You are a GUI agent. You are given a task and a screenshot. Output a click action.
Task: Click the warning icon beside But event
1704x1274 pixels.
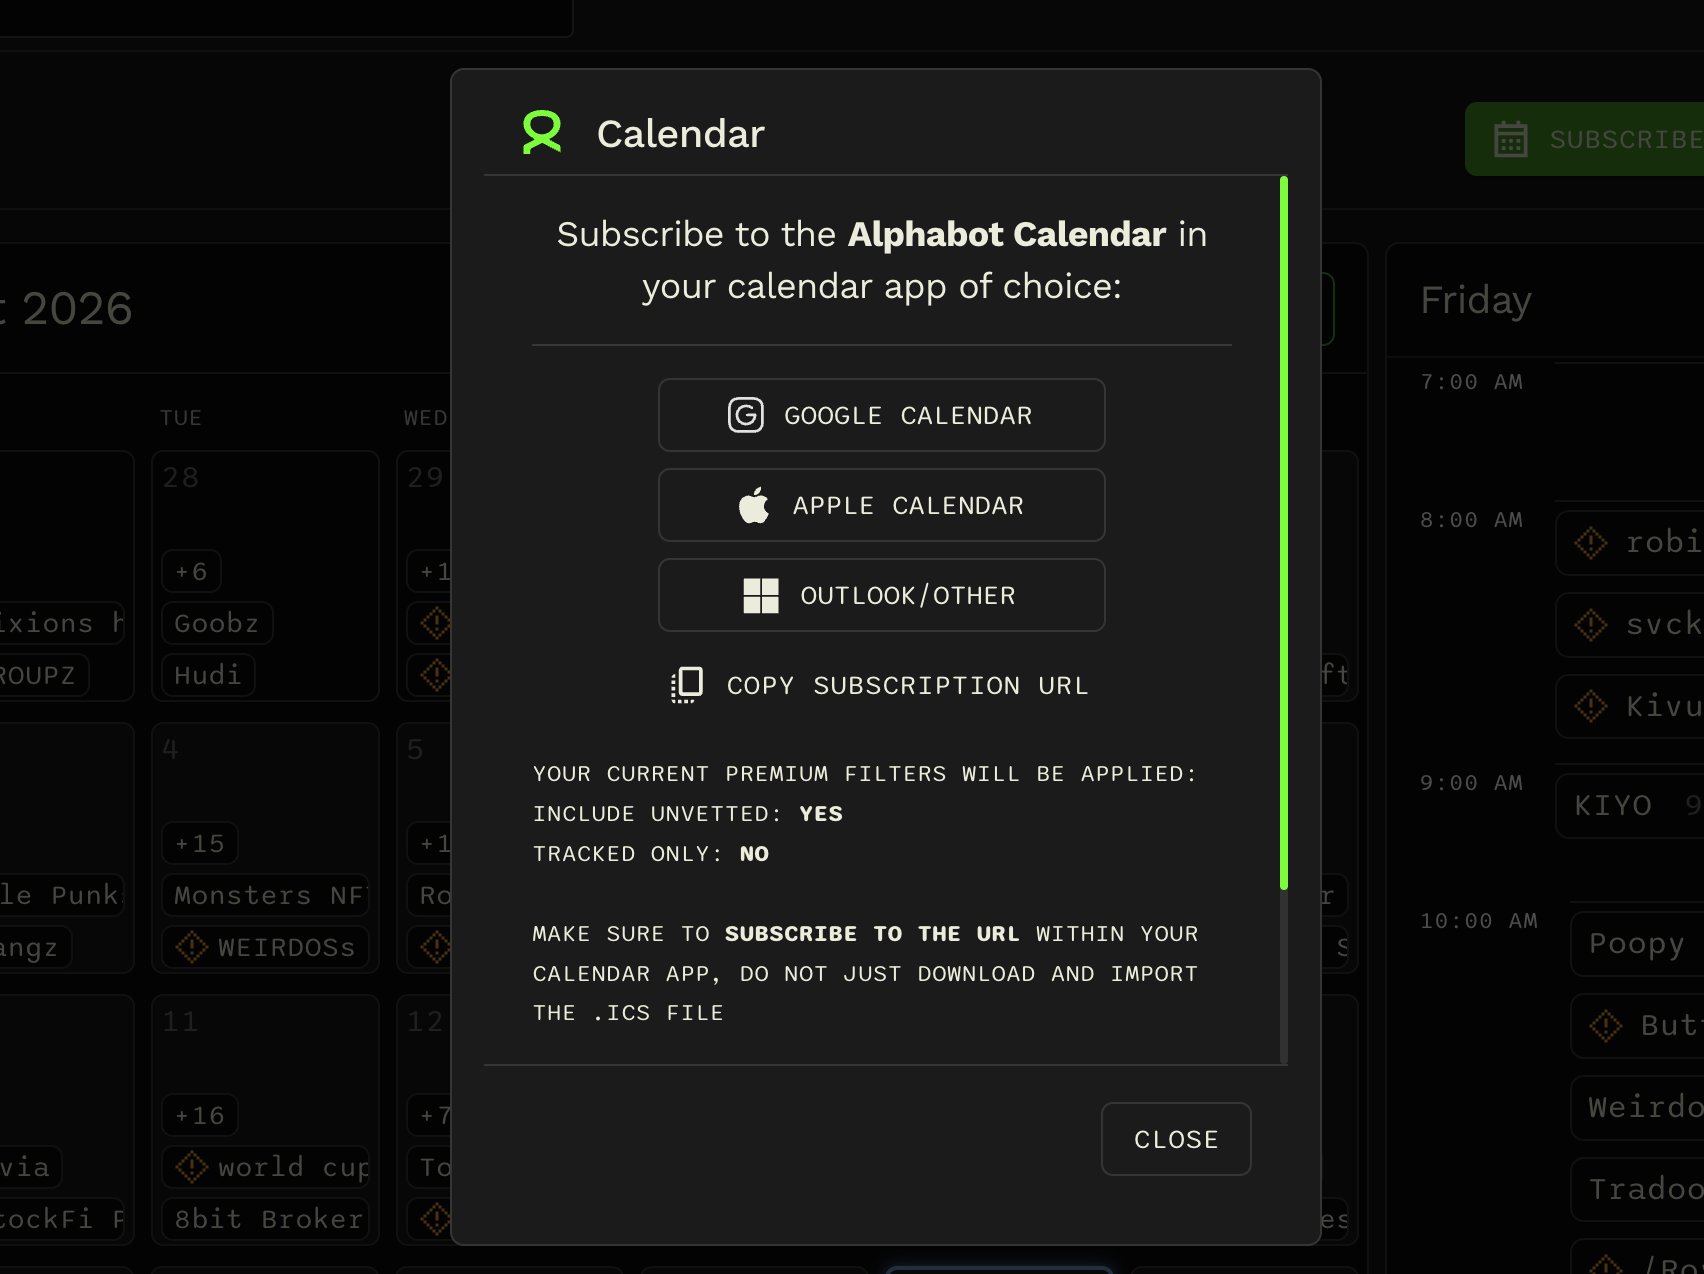point(1606,1025)
